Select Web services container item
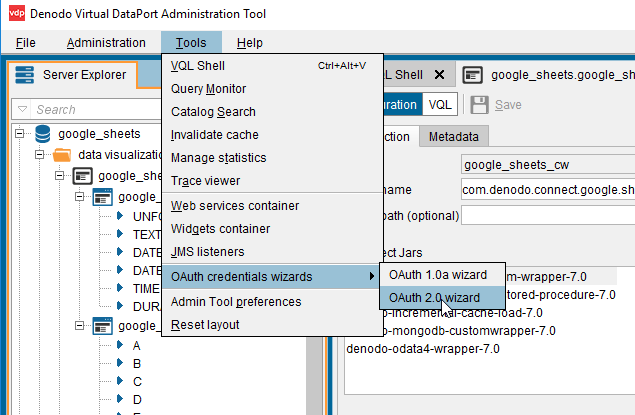This screenshot has width=635, height=415. [x=272, y=206]
